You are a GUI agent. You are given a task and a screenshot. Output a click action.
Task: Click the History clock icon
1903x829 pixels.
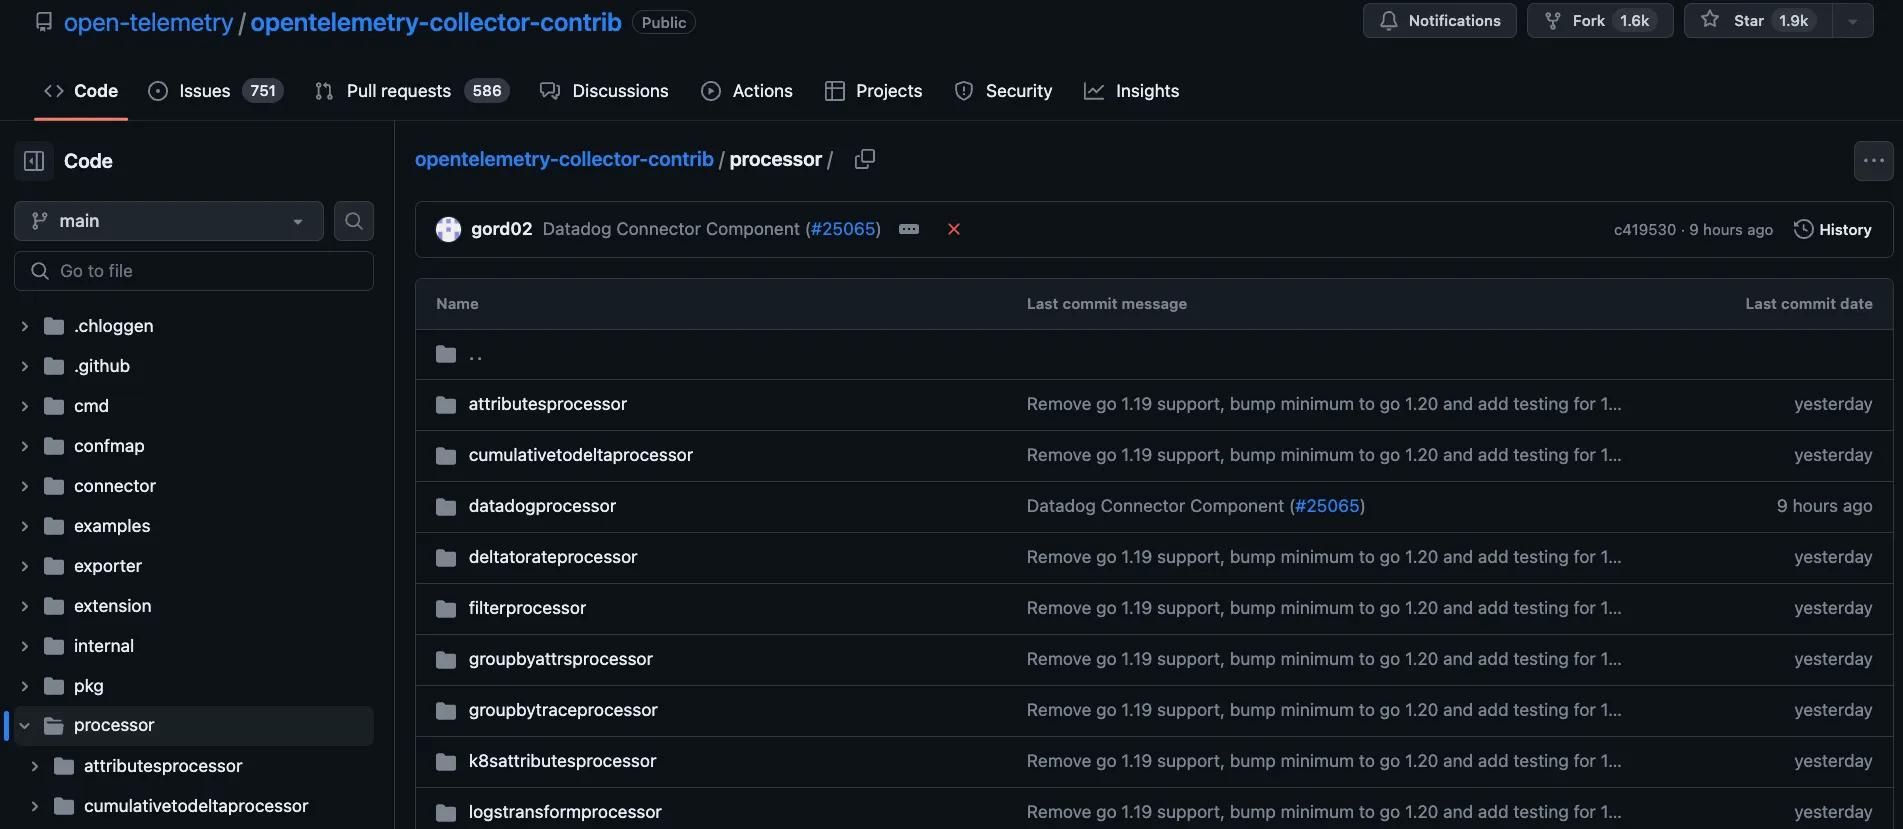click(x=1803, y=229)
